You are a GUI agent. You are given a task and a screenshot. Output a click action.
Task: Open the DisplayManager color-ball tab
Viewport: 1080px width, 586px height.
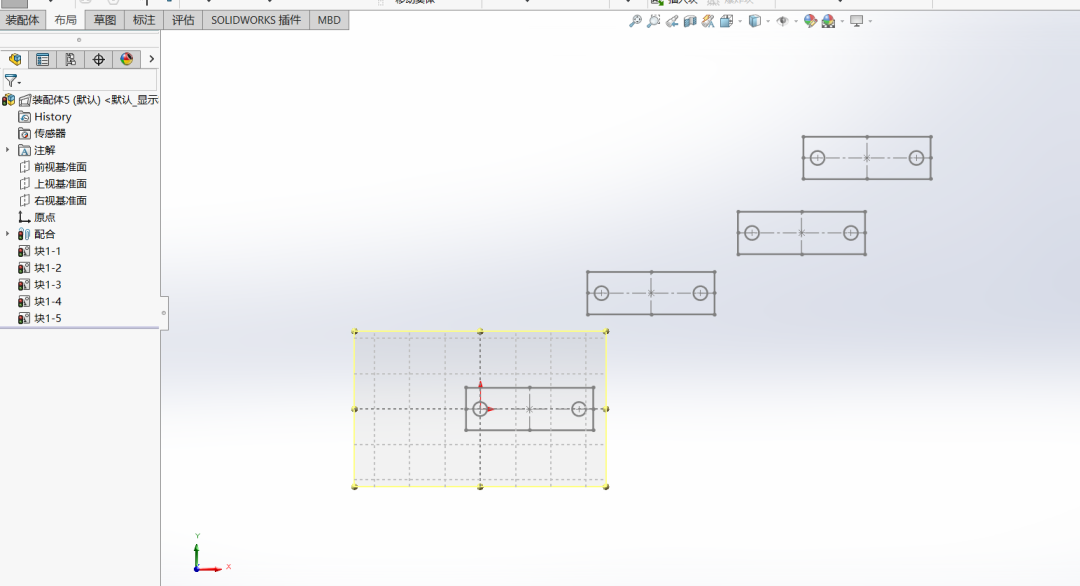tap(126, 60)
